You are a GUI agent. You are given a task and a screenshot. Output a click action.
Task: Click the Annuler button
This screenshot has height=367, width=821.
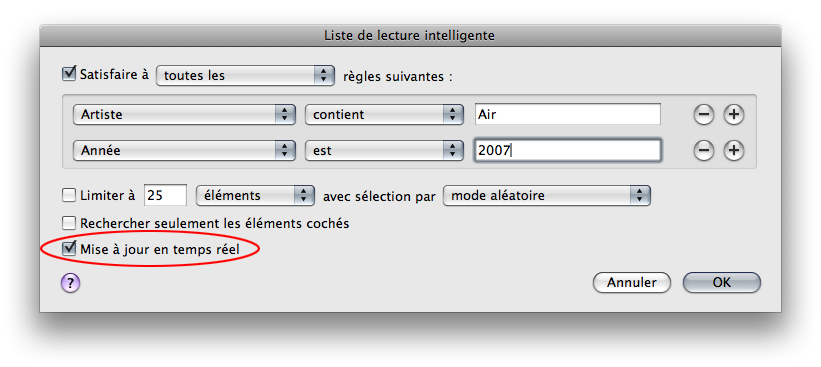pyautogui.click(x=631, y=283)
